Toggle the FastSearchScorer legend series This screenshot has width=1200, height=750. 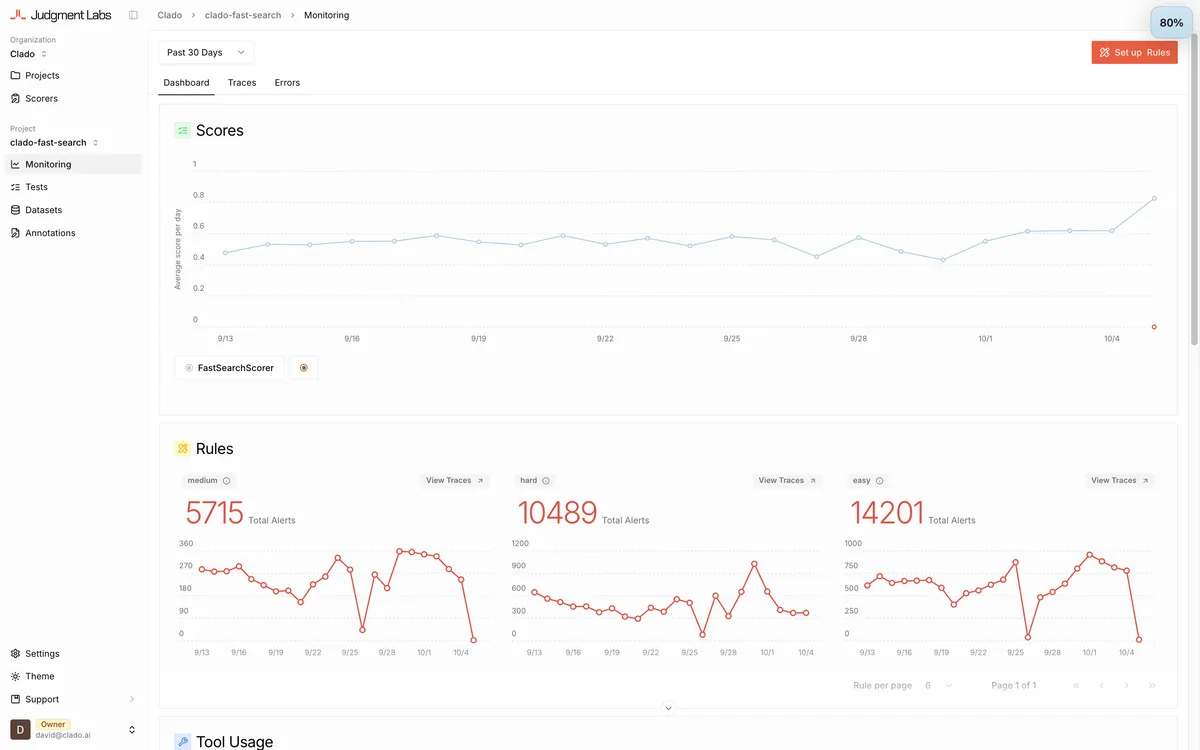(229, 368)
